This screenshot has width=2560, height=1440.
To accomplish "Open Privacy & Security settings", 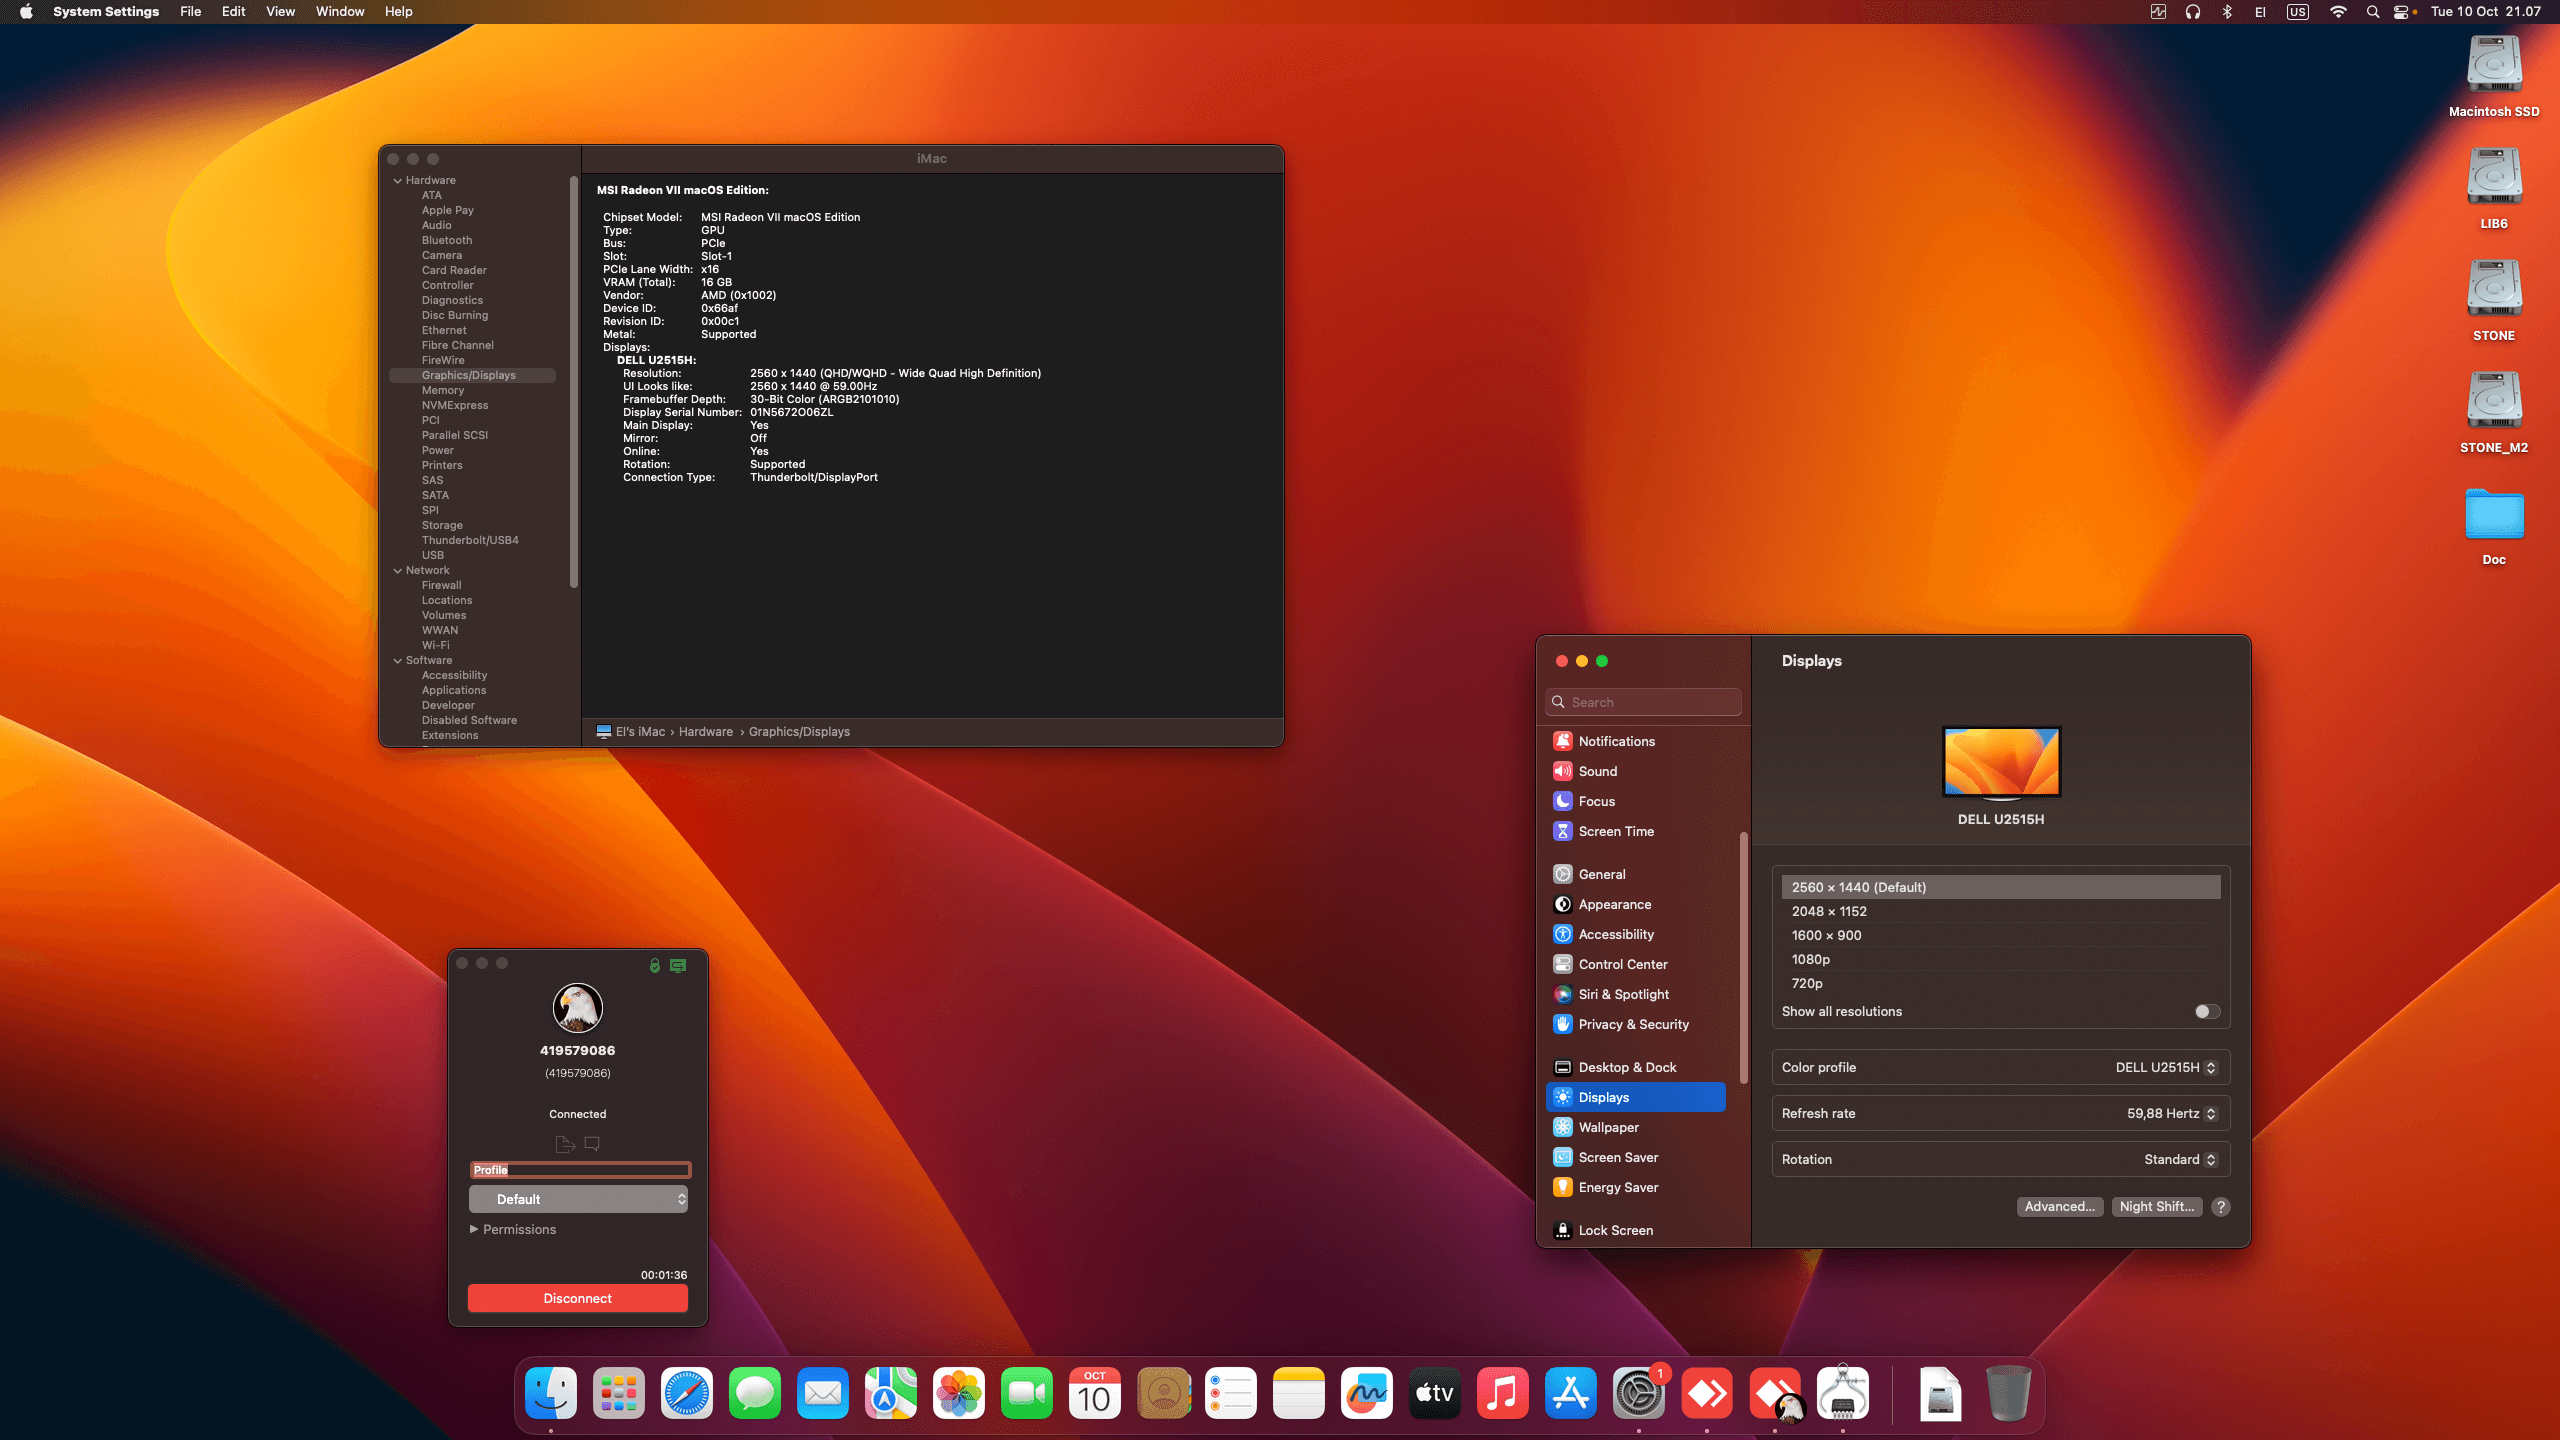I will (1633, 1024).
